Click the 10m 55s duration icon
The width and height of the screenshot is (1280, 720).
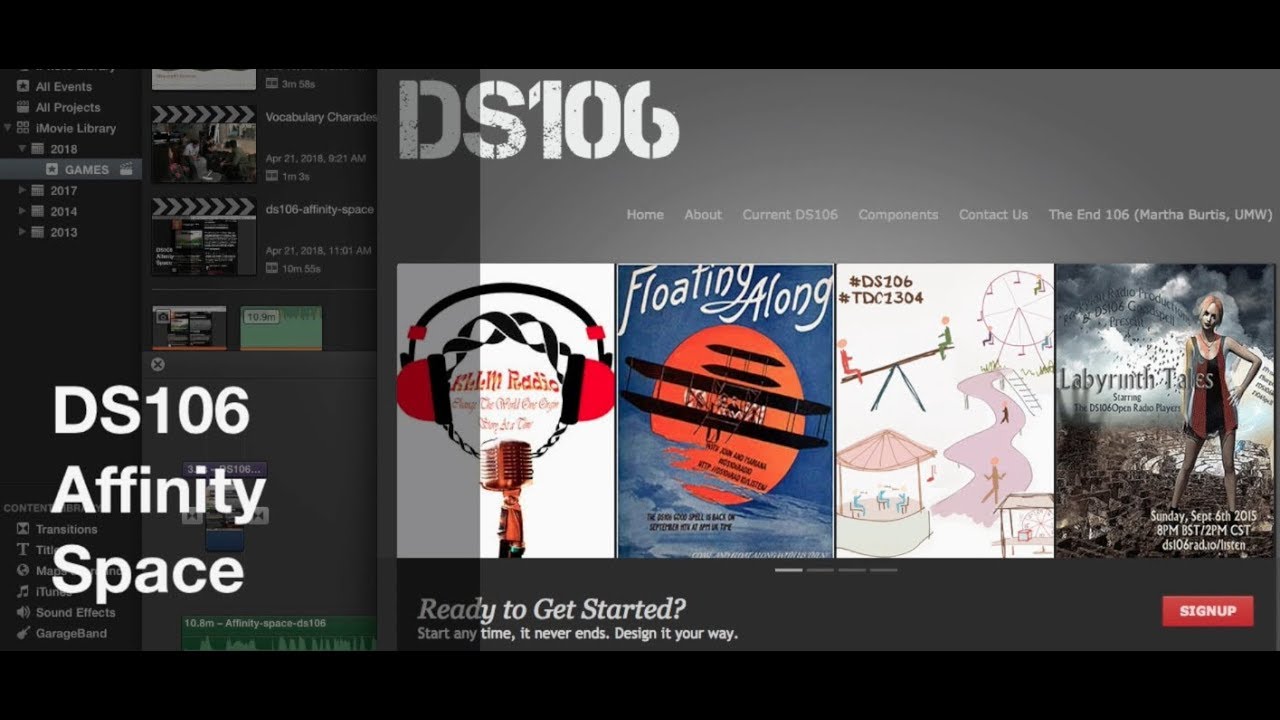coord(271,269)
